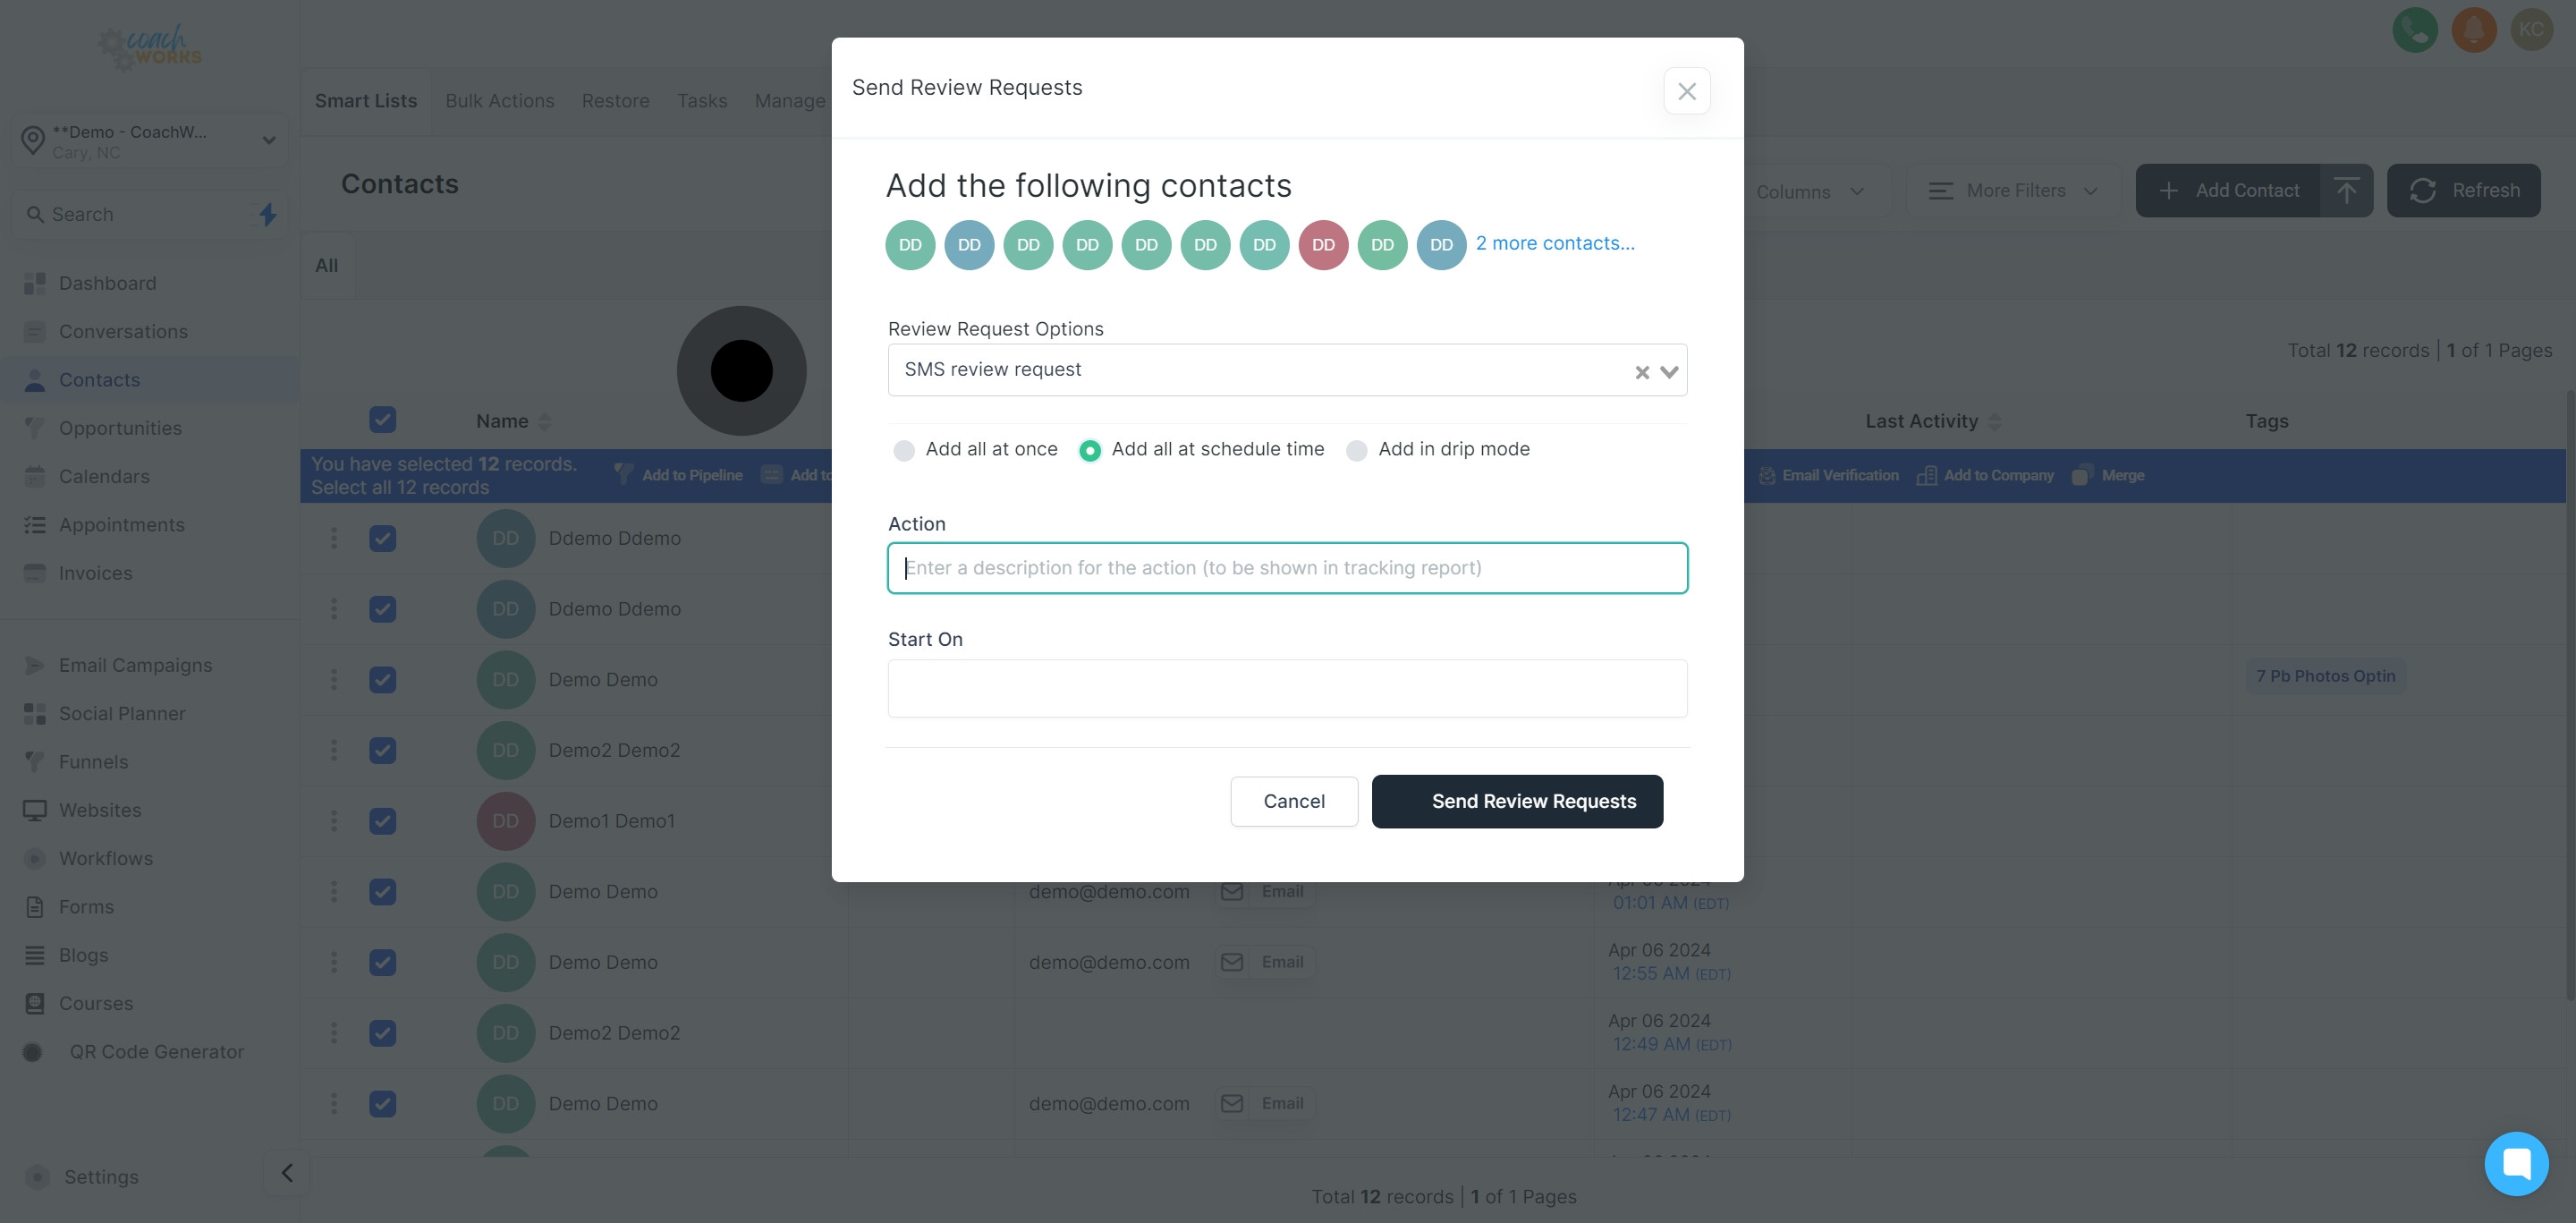Click the Action description input field
This screenshot has height=1223, width=2576.
[1287, 568]
